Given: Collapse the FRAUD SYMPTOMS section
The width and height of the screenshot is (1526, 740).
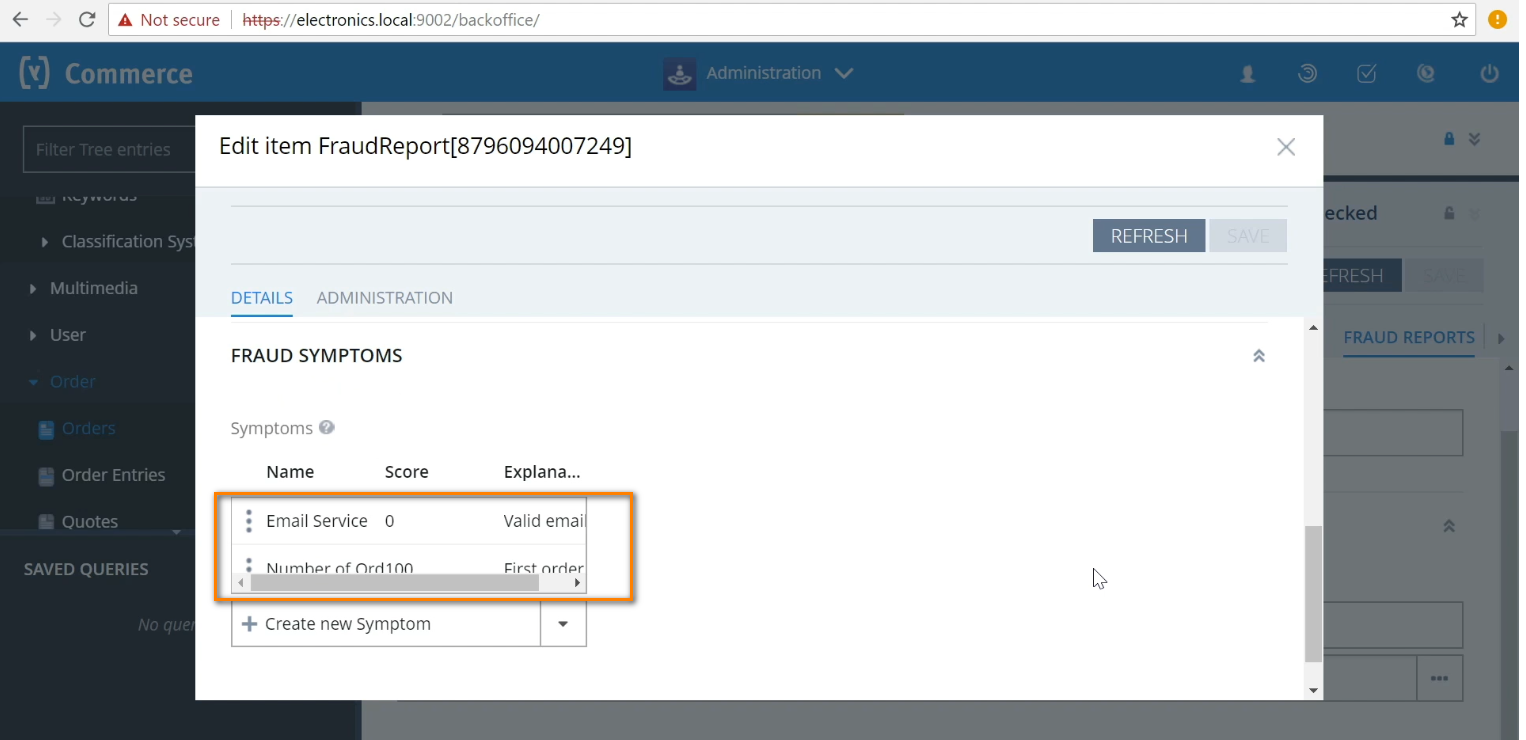Looking at the screenshot, I should coord(1259,356).
